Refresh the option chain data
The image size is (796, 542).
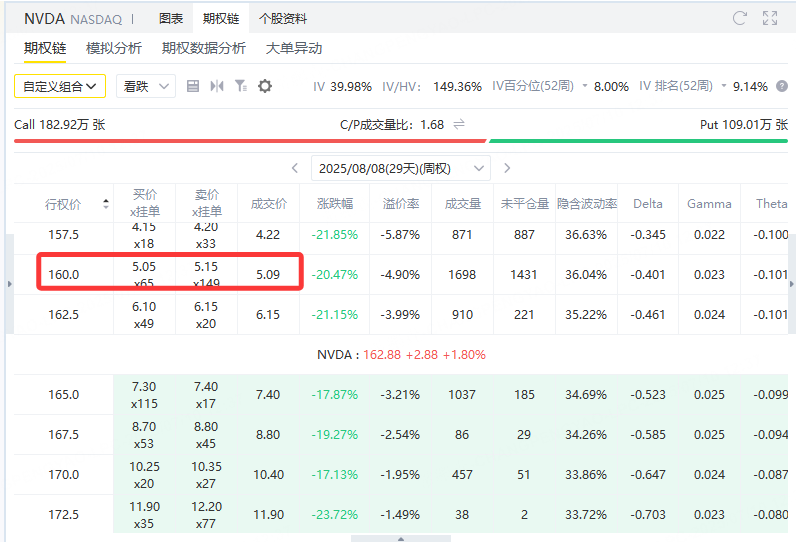(740, 18)
